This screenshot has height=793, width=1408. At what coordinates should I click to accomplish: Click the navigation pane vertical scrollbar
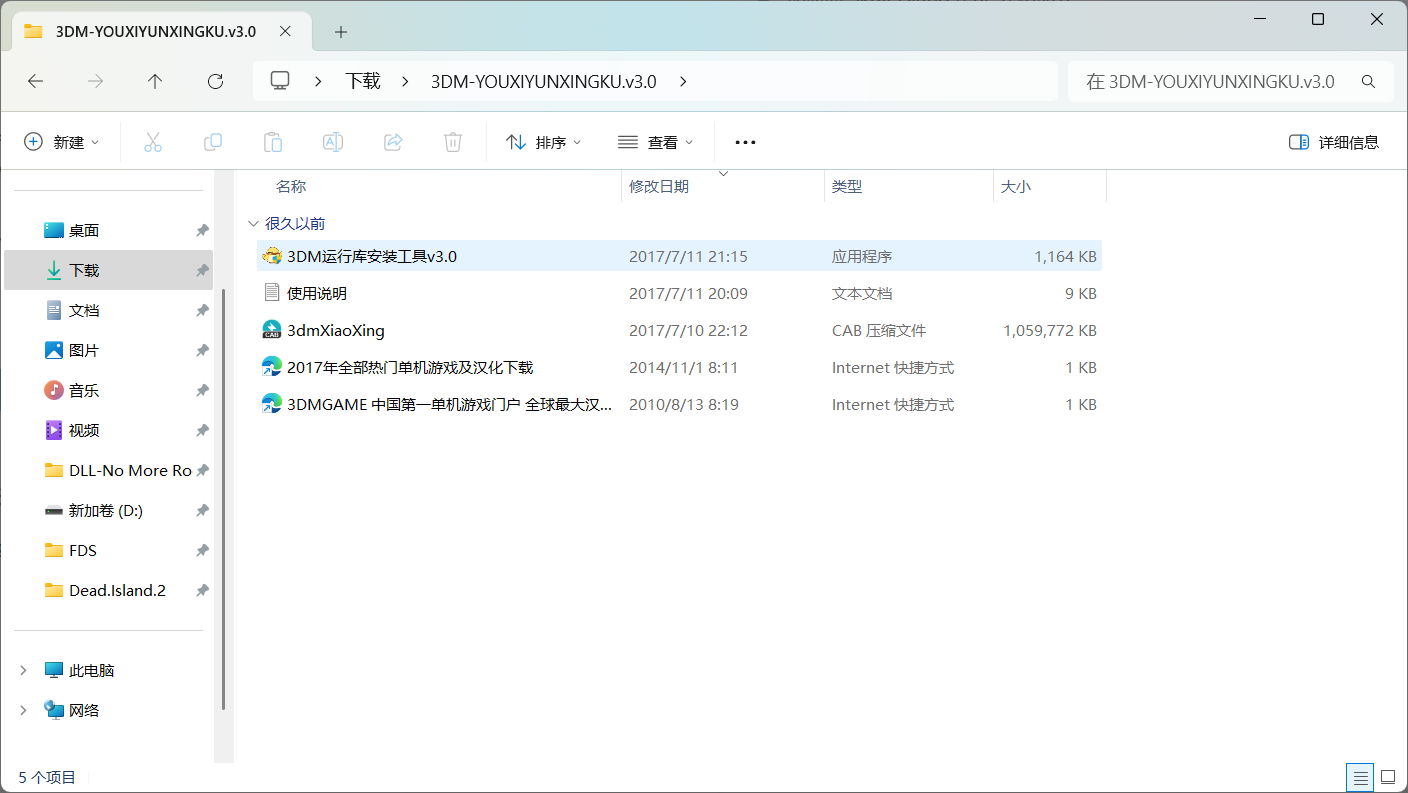point(224,500)
